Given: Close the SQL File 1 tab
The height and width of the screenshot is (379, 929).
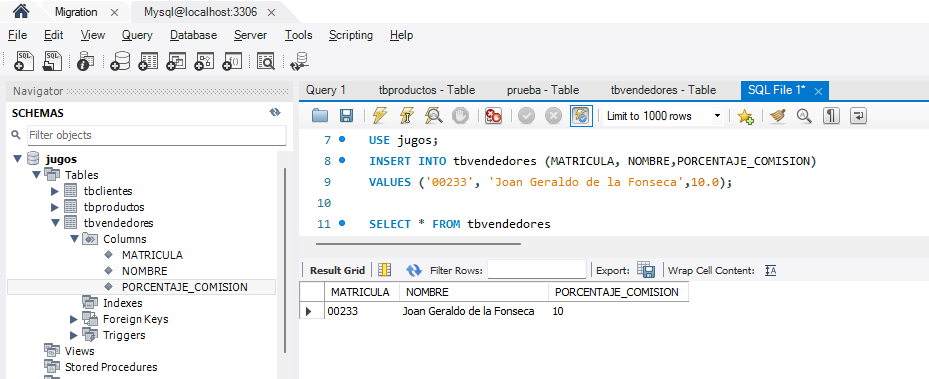Looking at the screenshot, I should coord(818,91).
